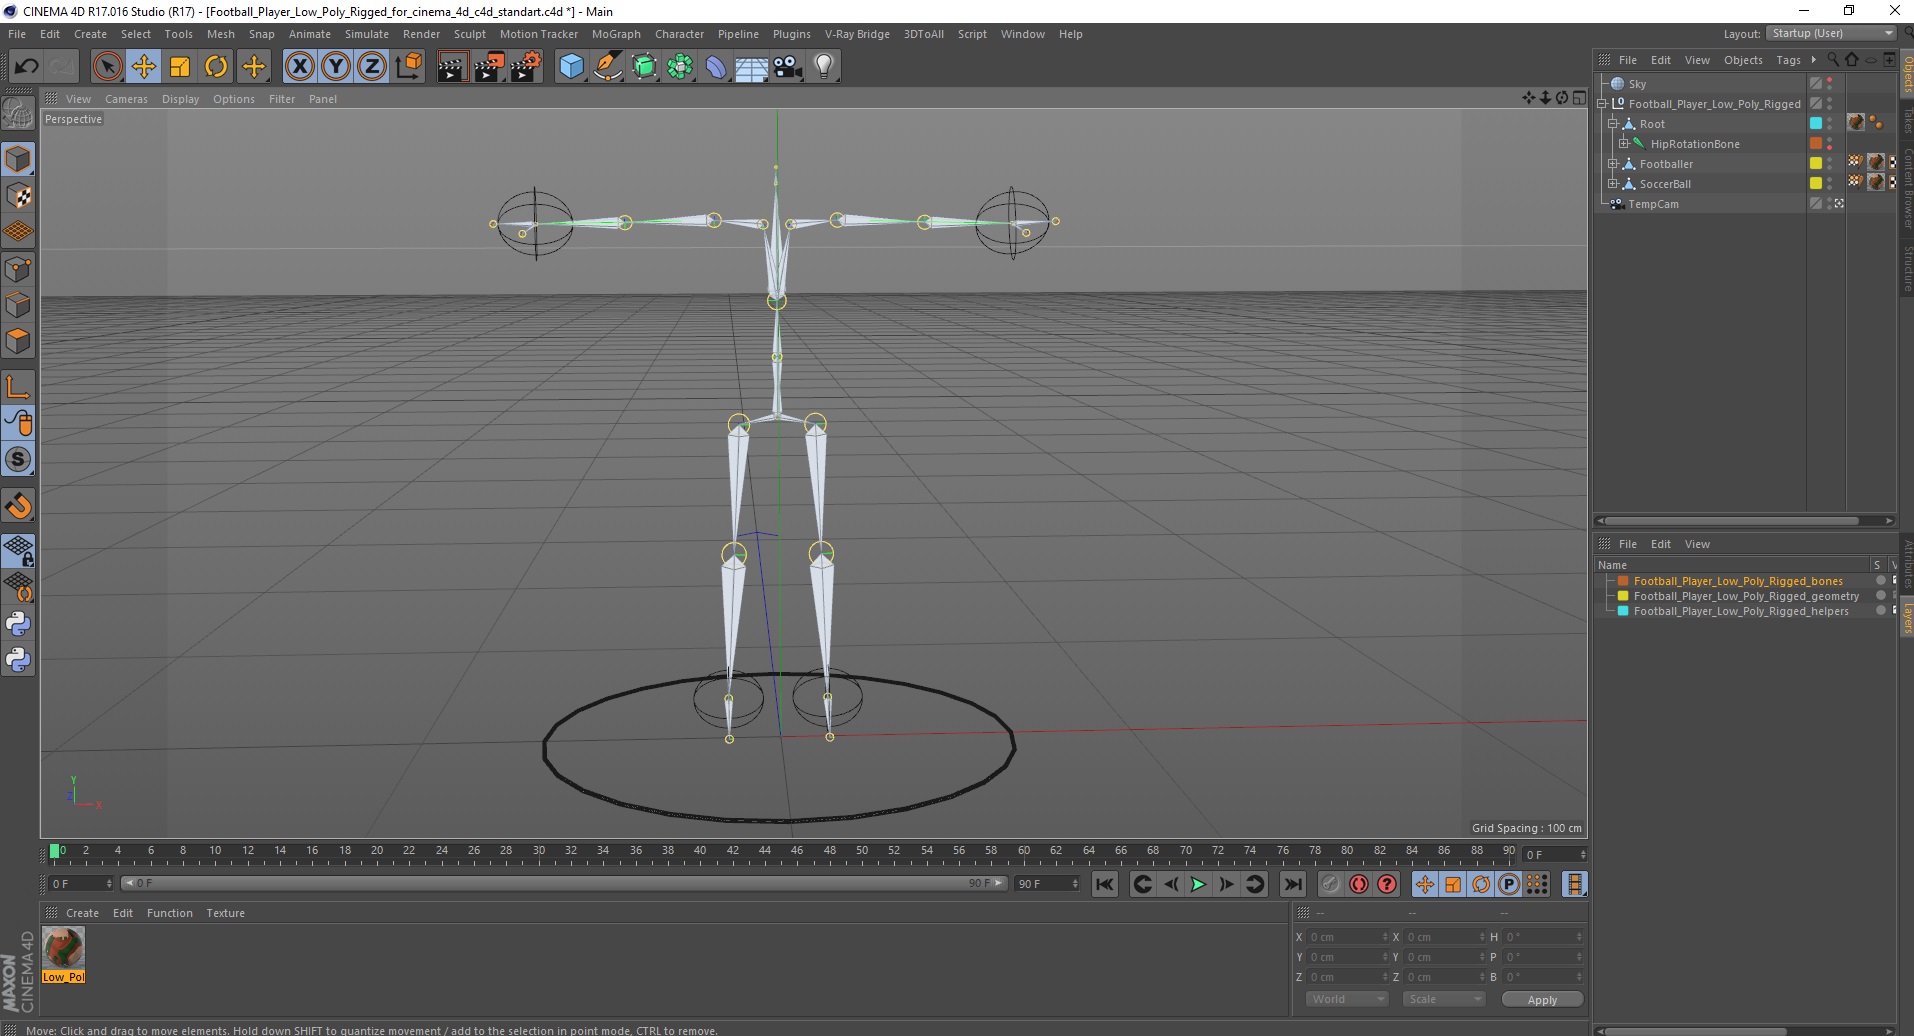1914x1036 pixels.
Task: Toggle the Snap (S) button
Action: pyautogui.click(x=18, y=459)
